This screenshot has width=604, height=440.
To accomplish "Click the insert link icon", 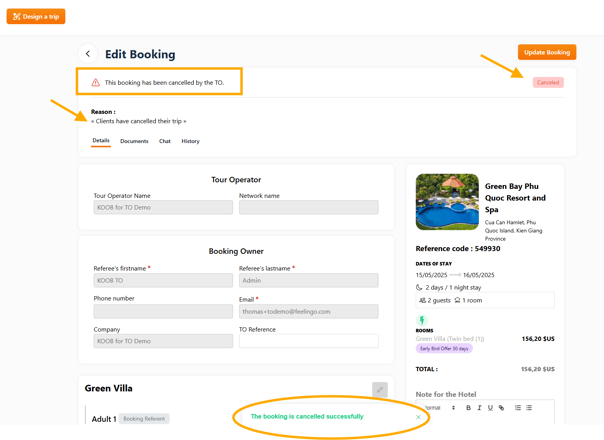I will click(x=502, y=408).
